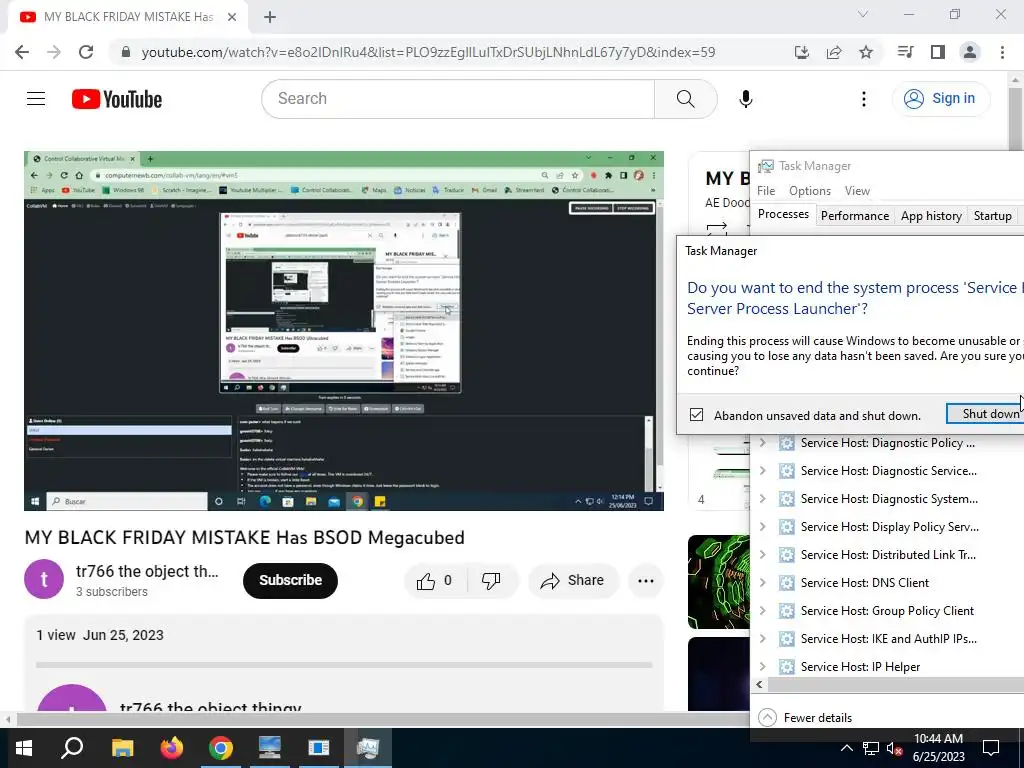Viewport: 1024px width, 768px height.
Task: Click the Share button under video
Action: point(573,581)
